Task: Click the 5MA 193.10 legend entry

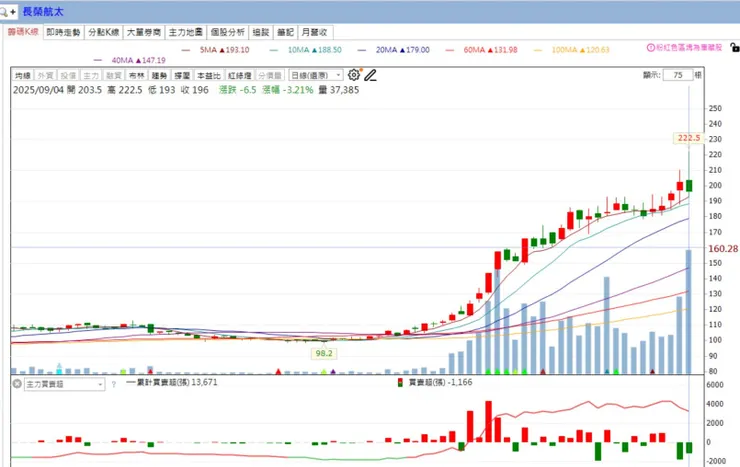Action: pos(215,50)
